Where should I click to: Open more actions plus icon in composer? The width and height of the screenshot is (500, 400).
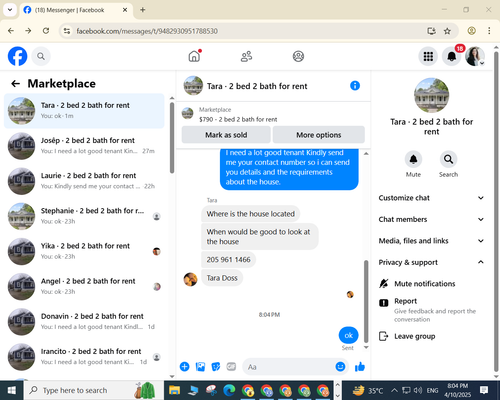(184, 367)
